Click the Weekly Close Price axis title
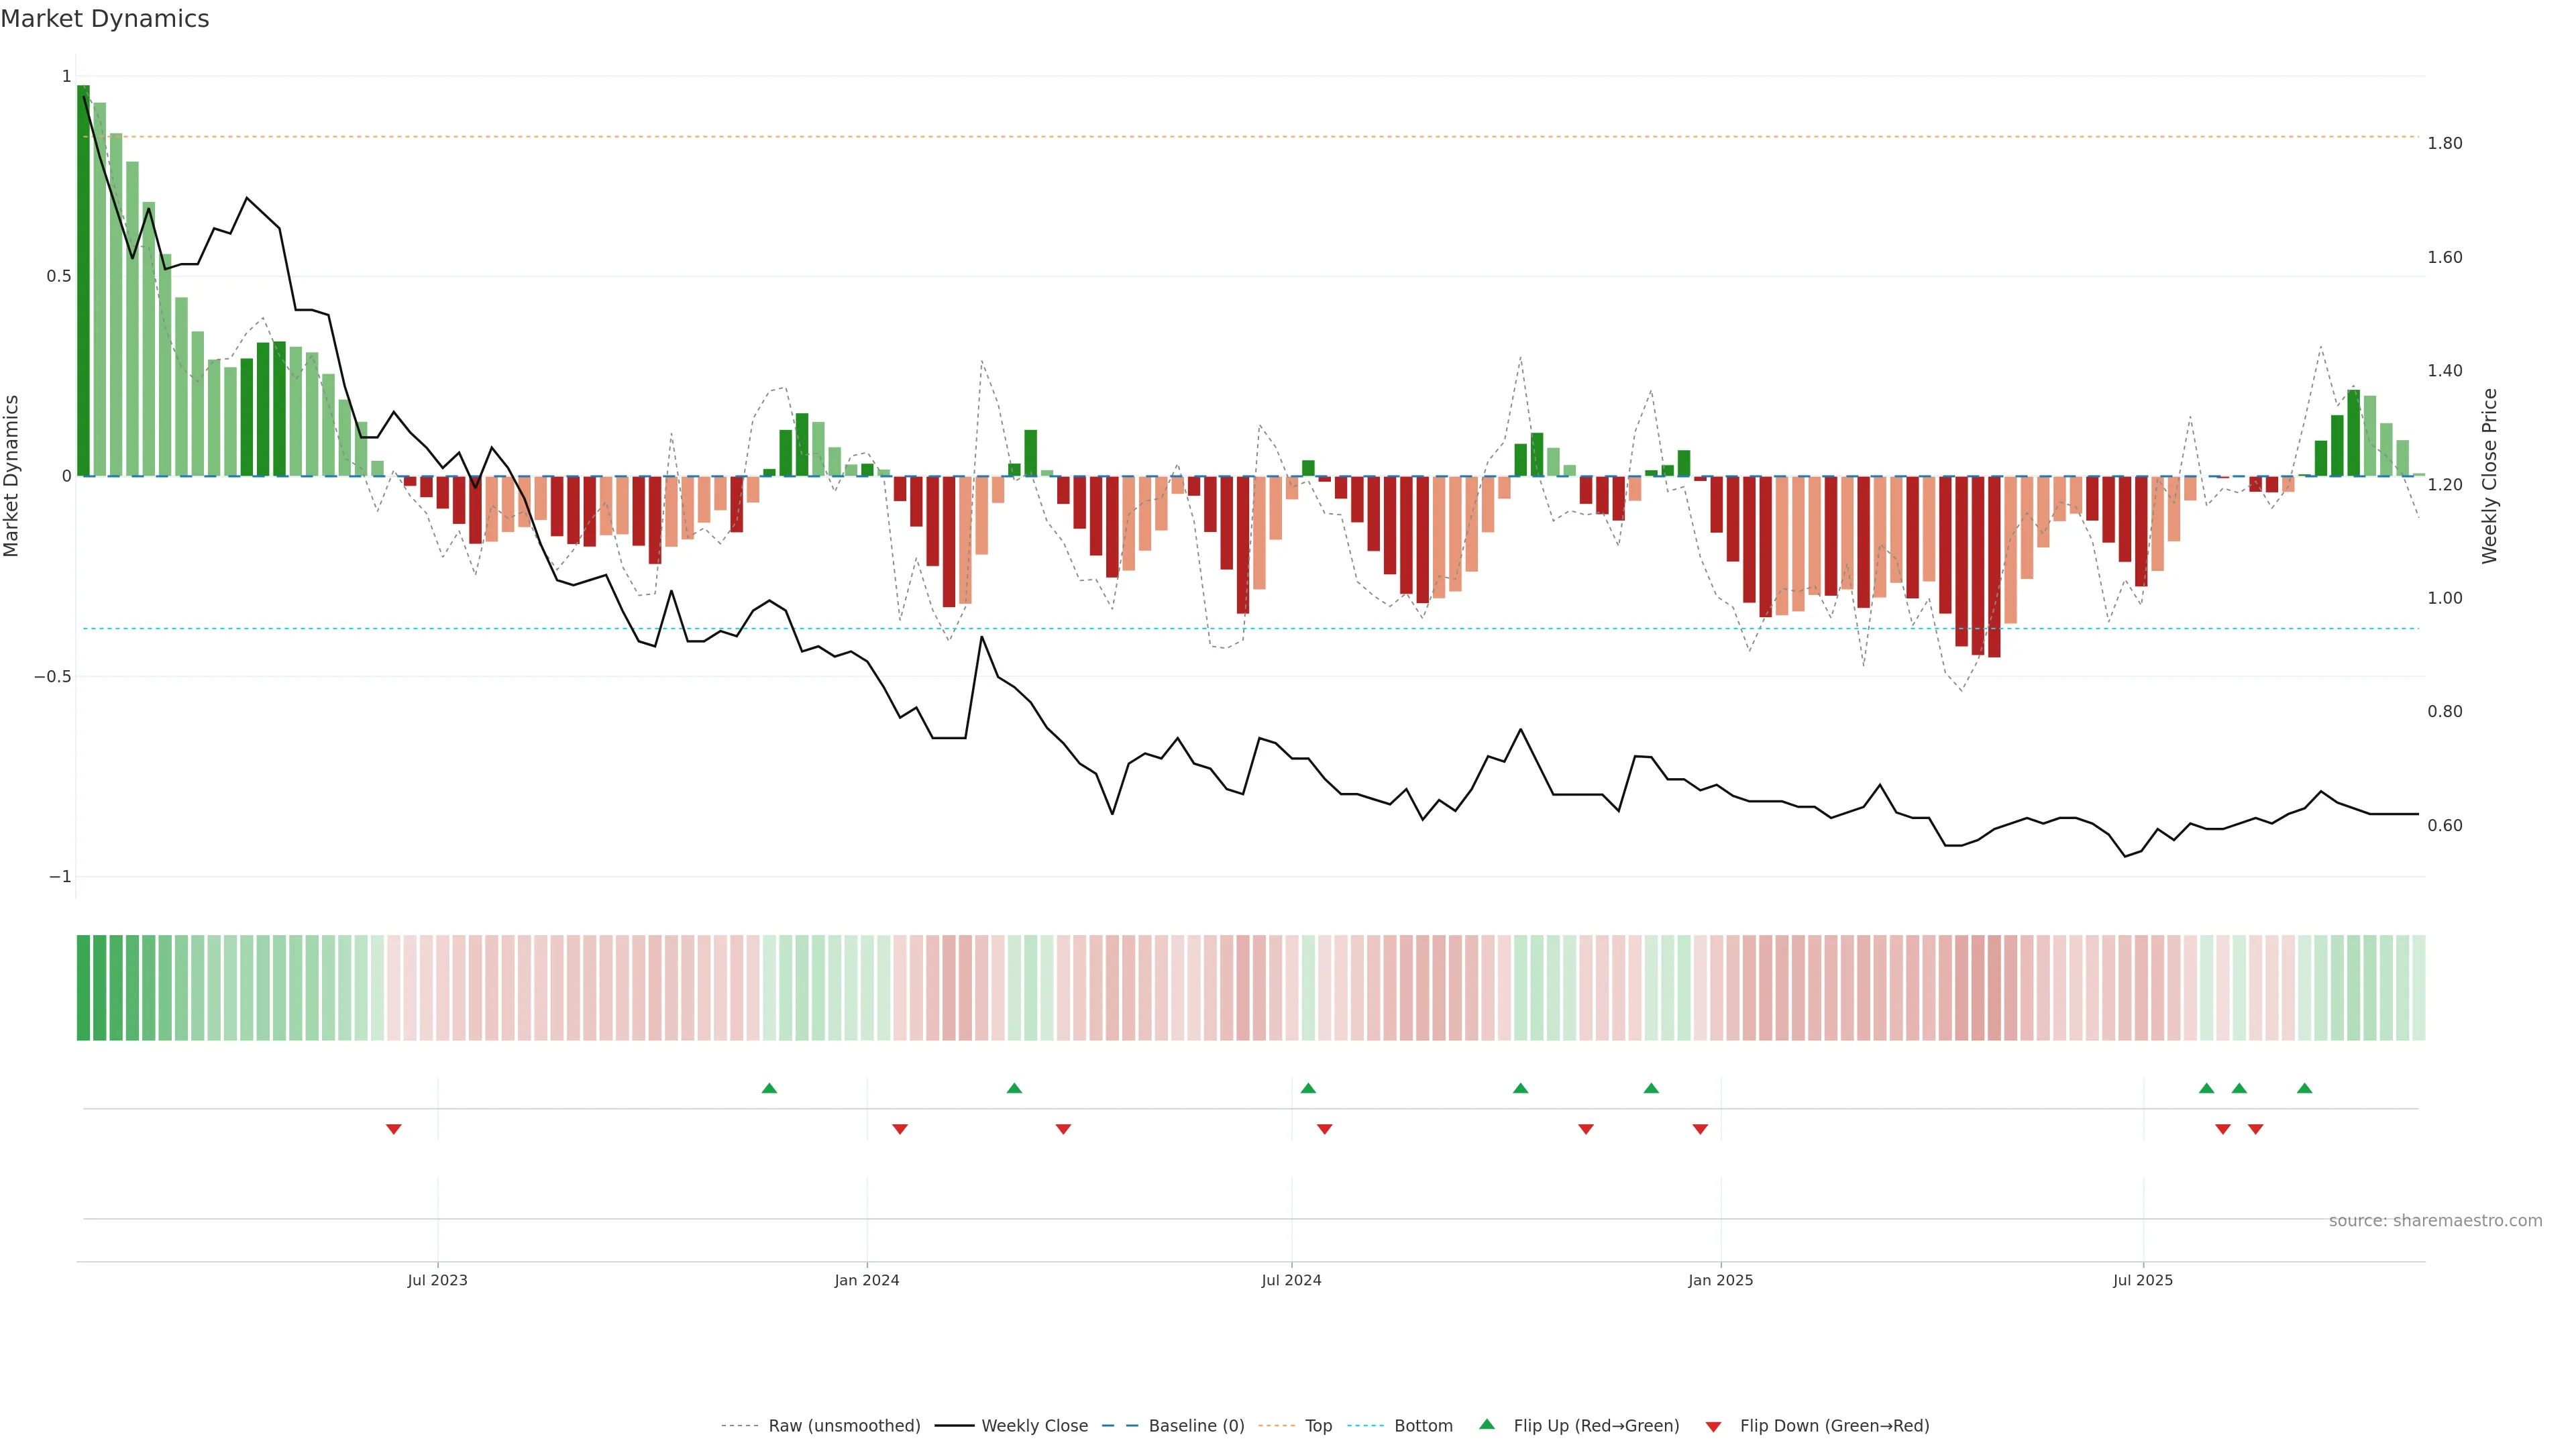2576x1449 pixels. (2489, 476)
